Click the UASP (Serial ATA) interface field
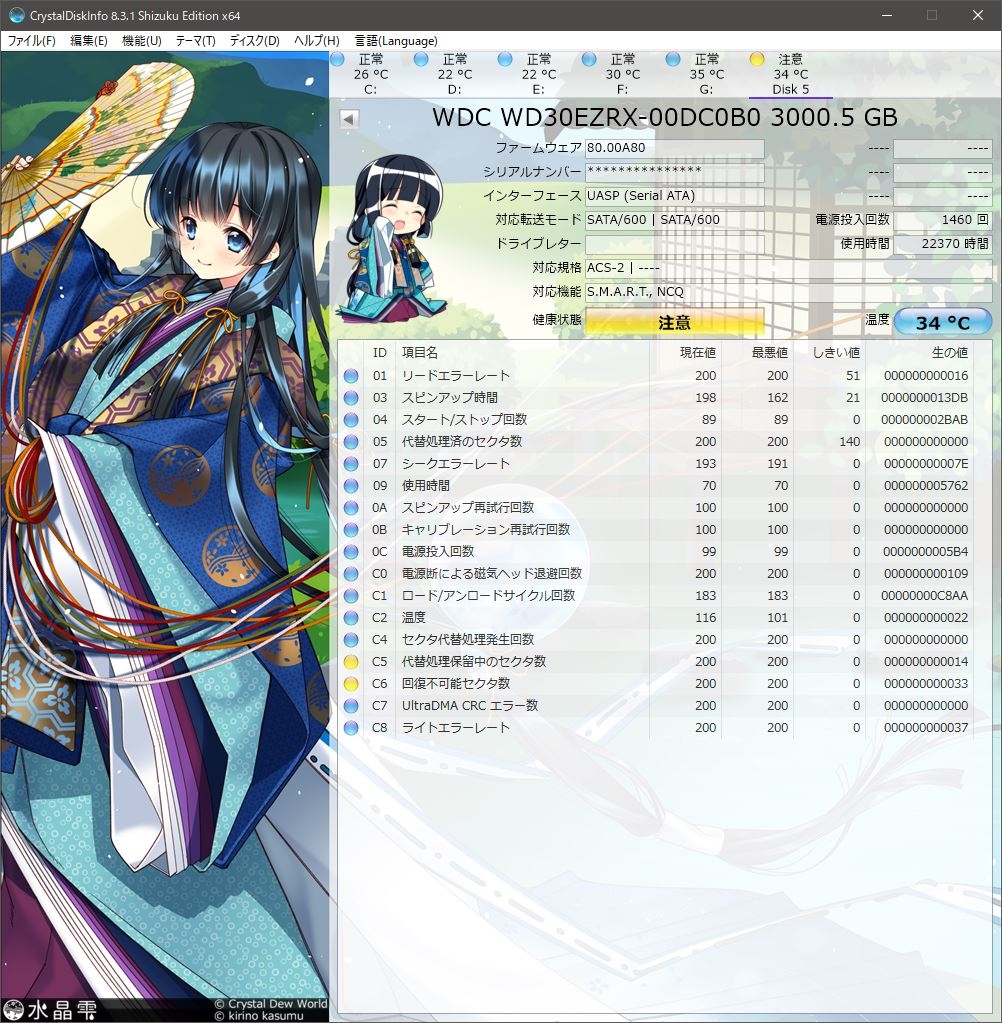Image resolution: width=1002 pixels, height=1023 pixels. point(675,196)
